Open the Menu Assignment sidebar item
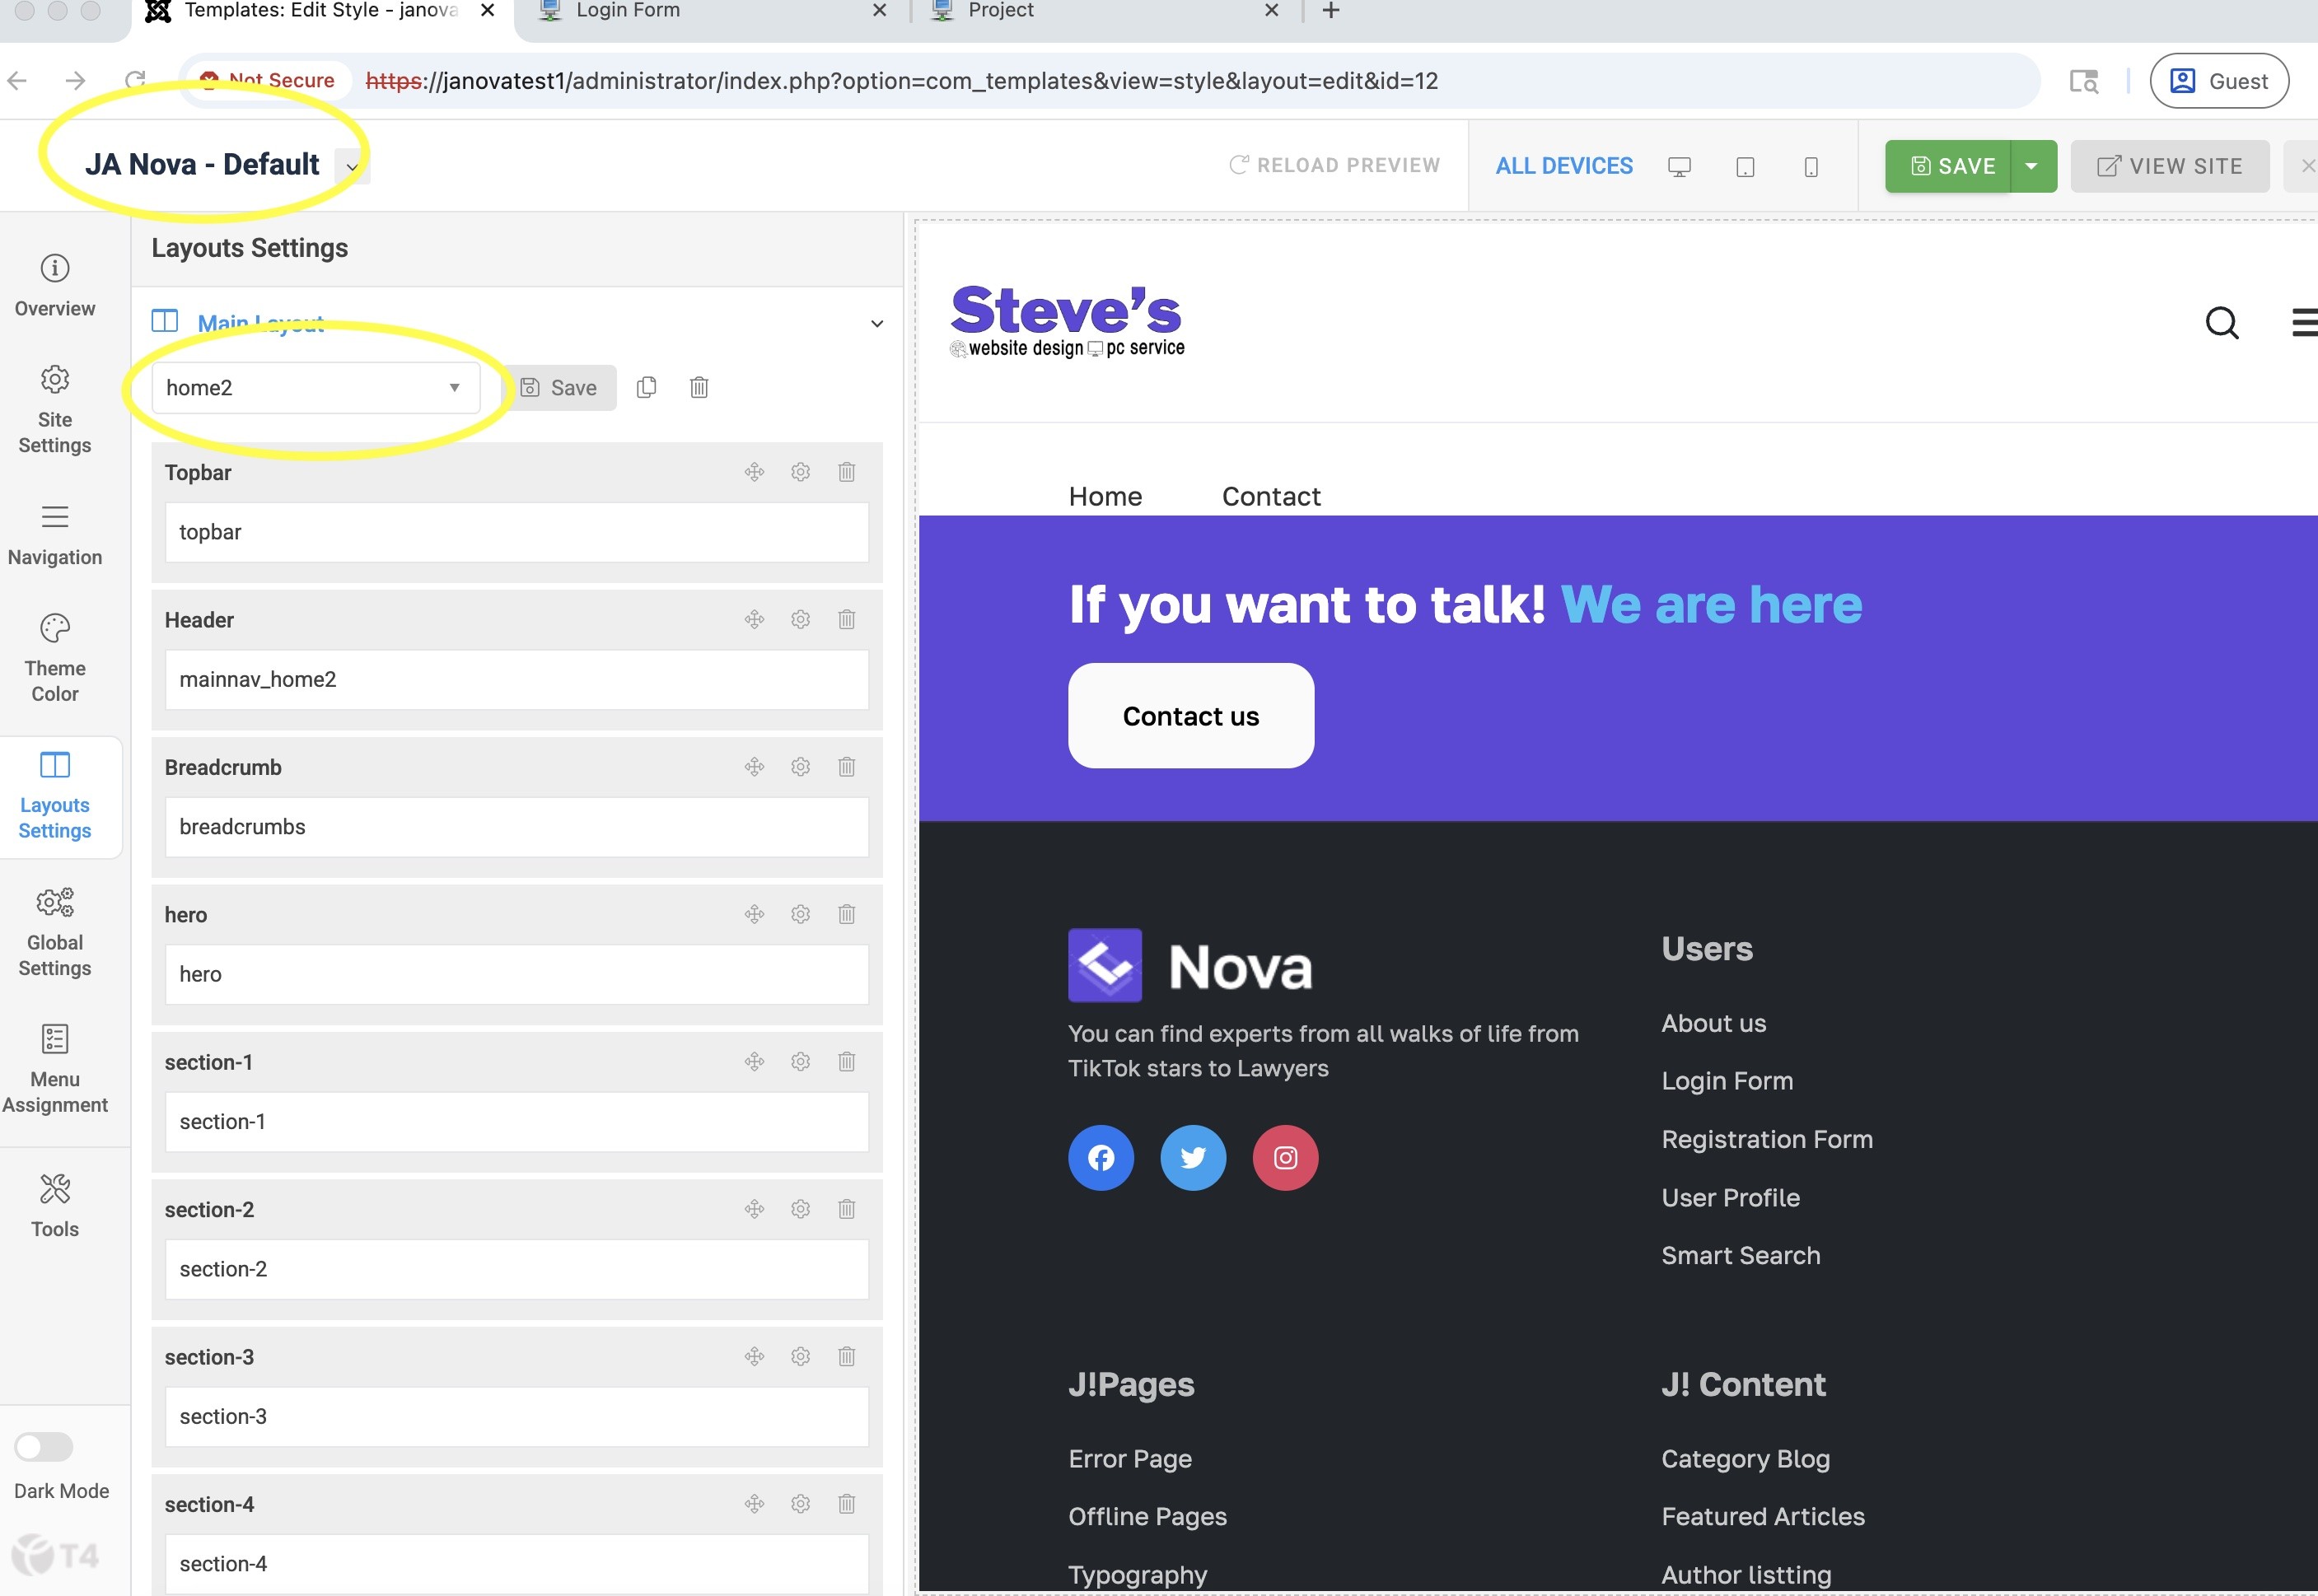 tap(55, 1067)
